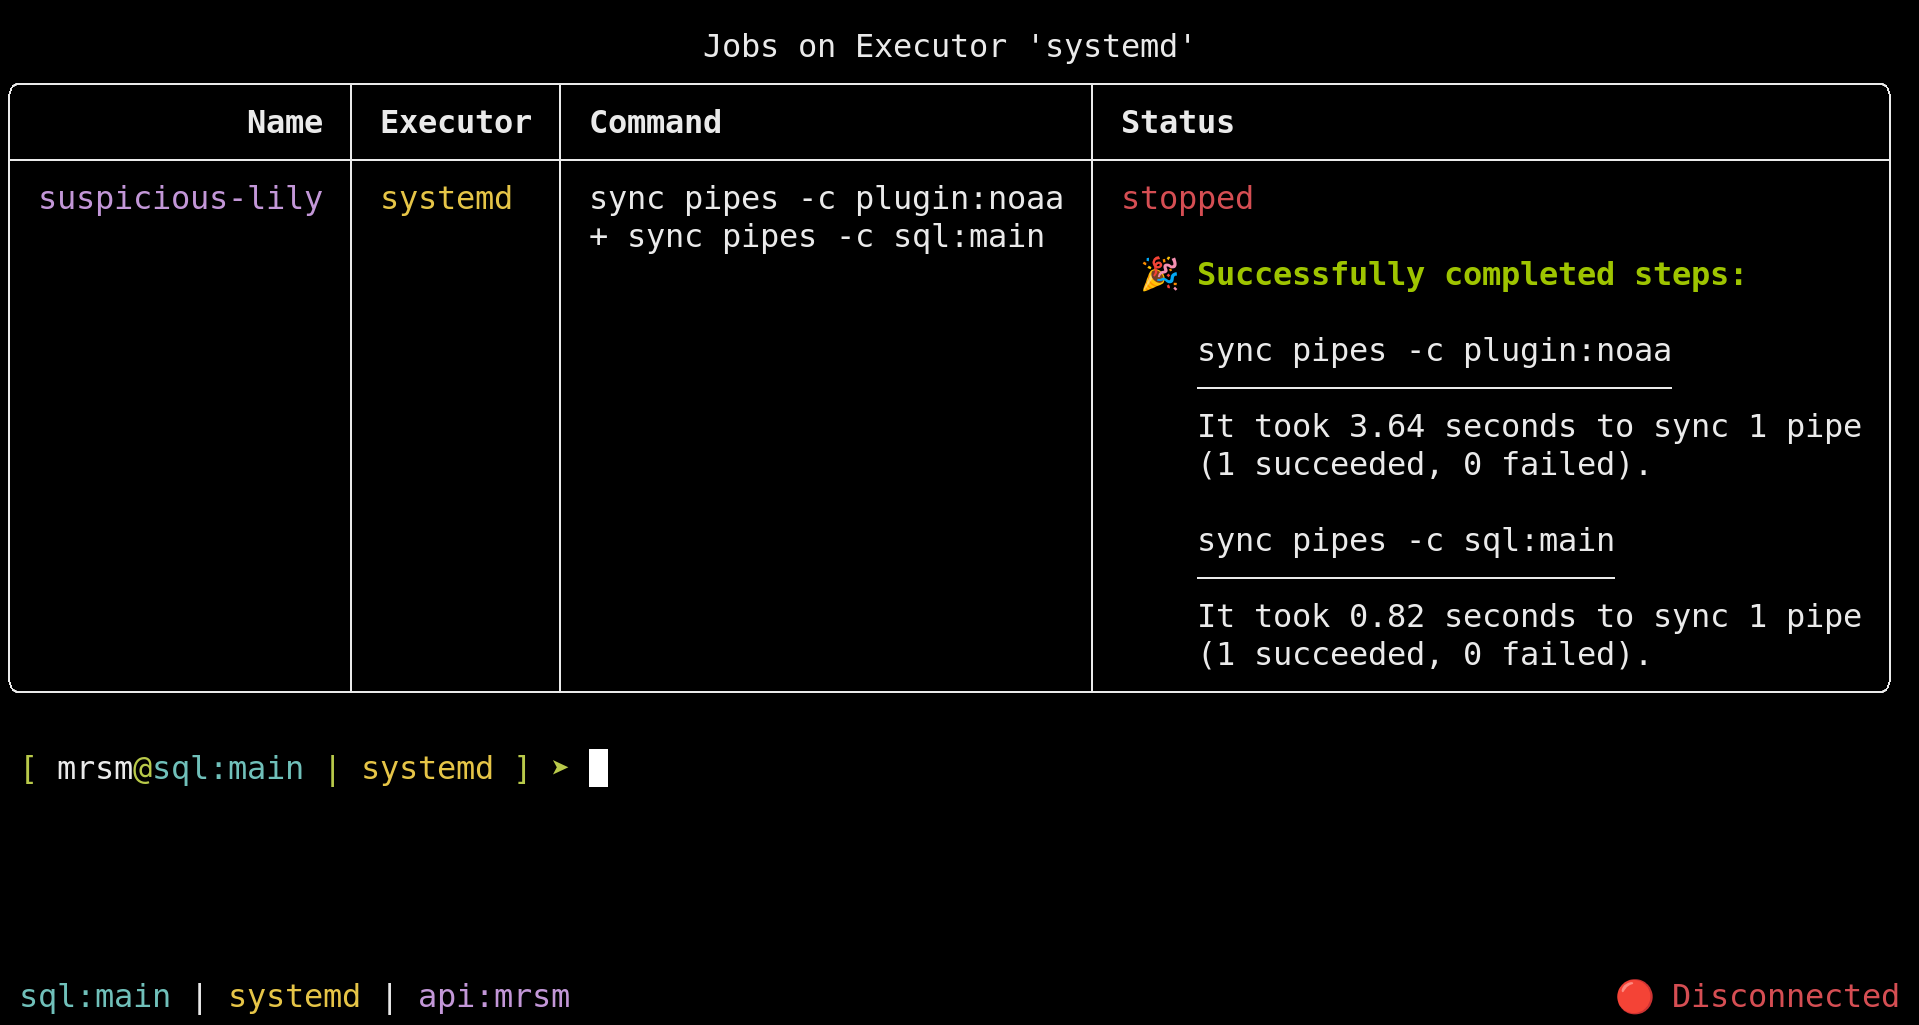
Task: Click the Status column header
Action: click(1177, 122)
